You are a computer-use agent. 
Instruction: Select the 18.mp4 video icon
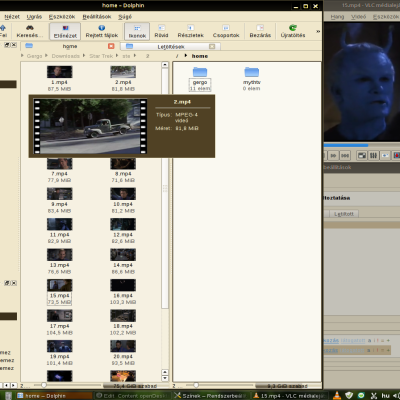coord(123,316)
